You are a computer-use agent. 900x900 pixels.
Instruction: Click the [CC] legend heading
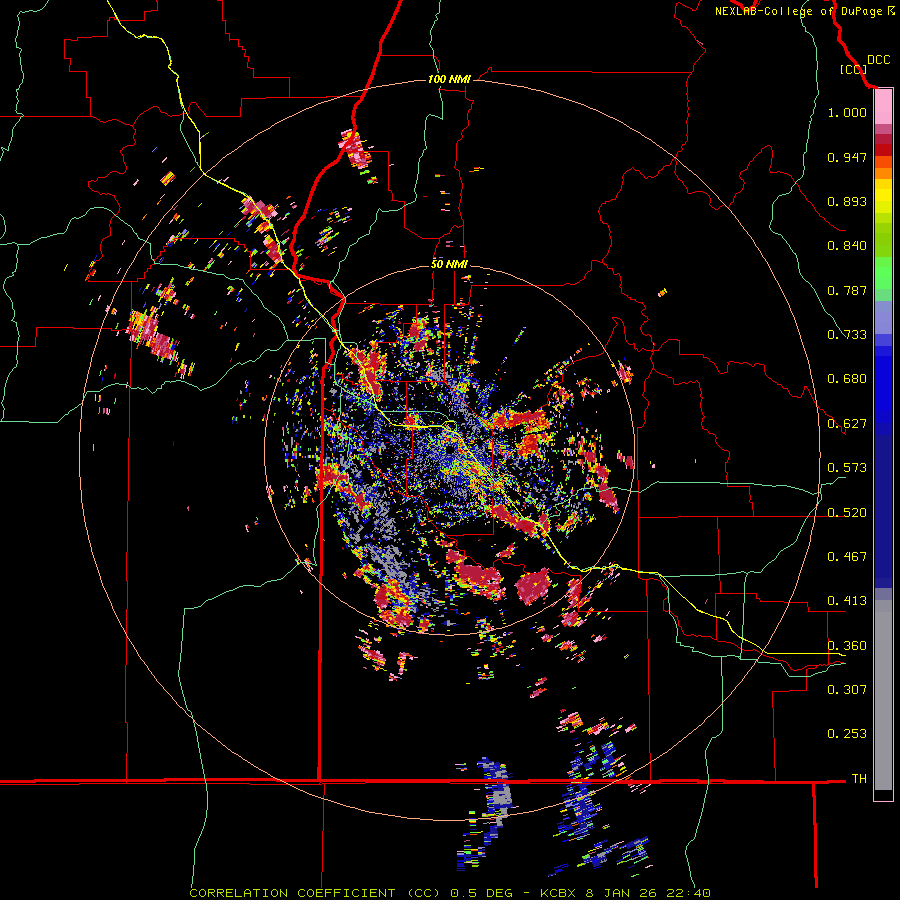853,69
